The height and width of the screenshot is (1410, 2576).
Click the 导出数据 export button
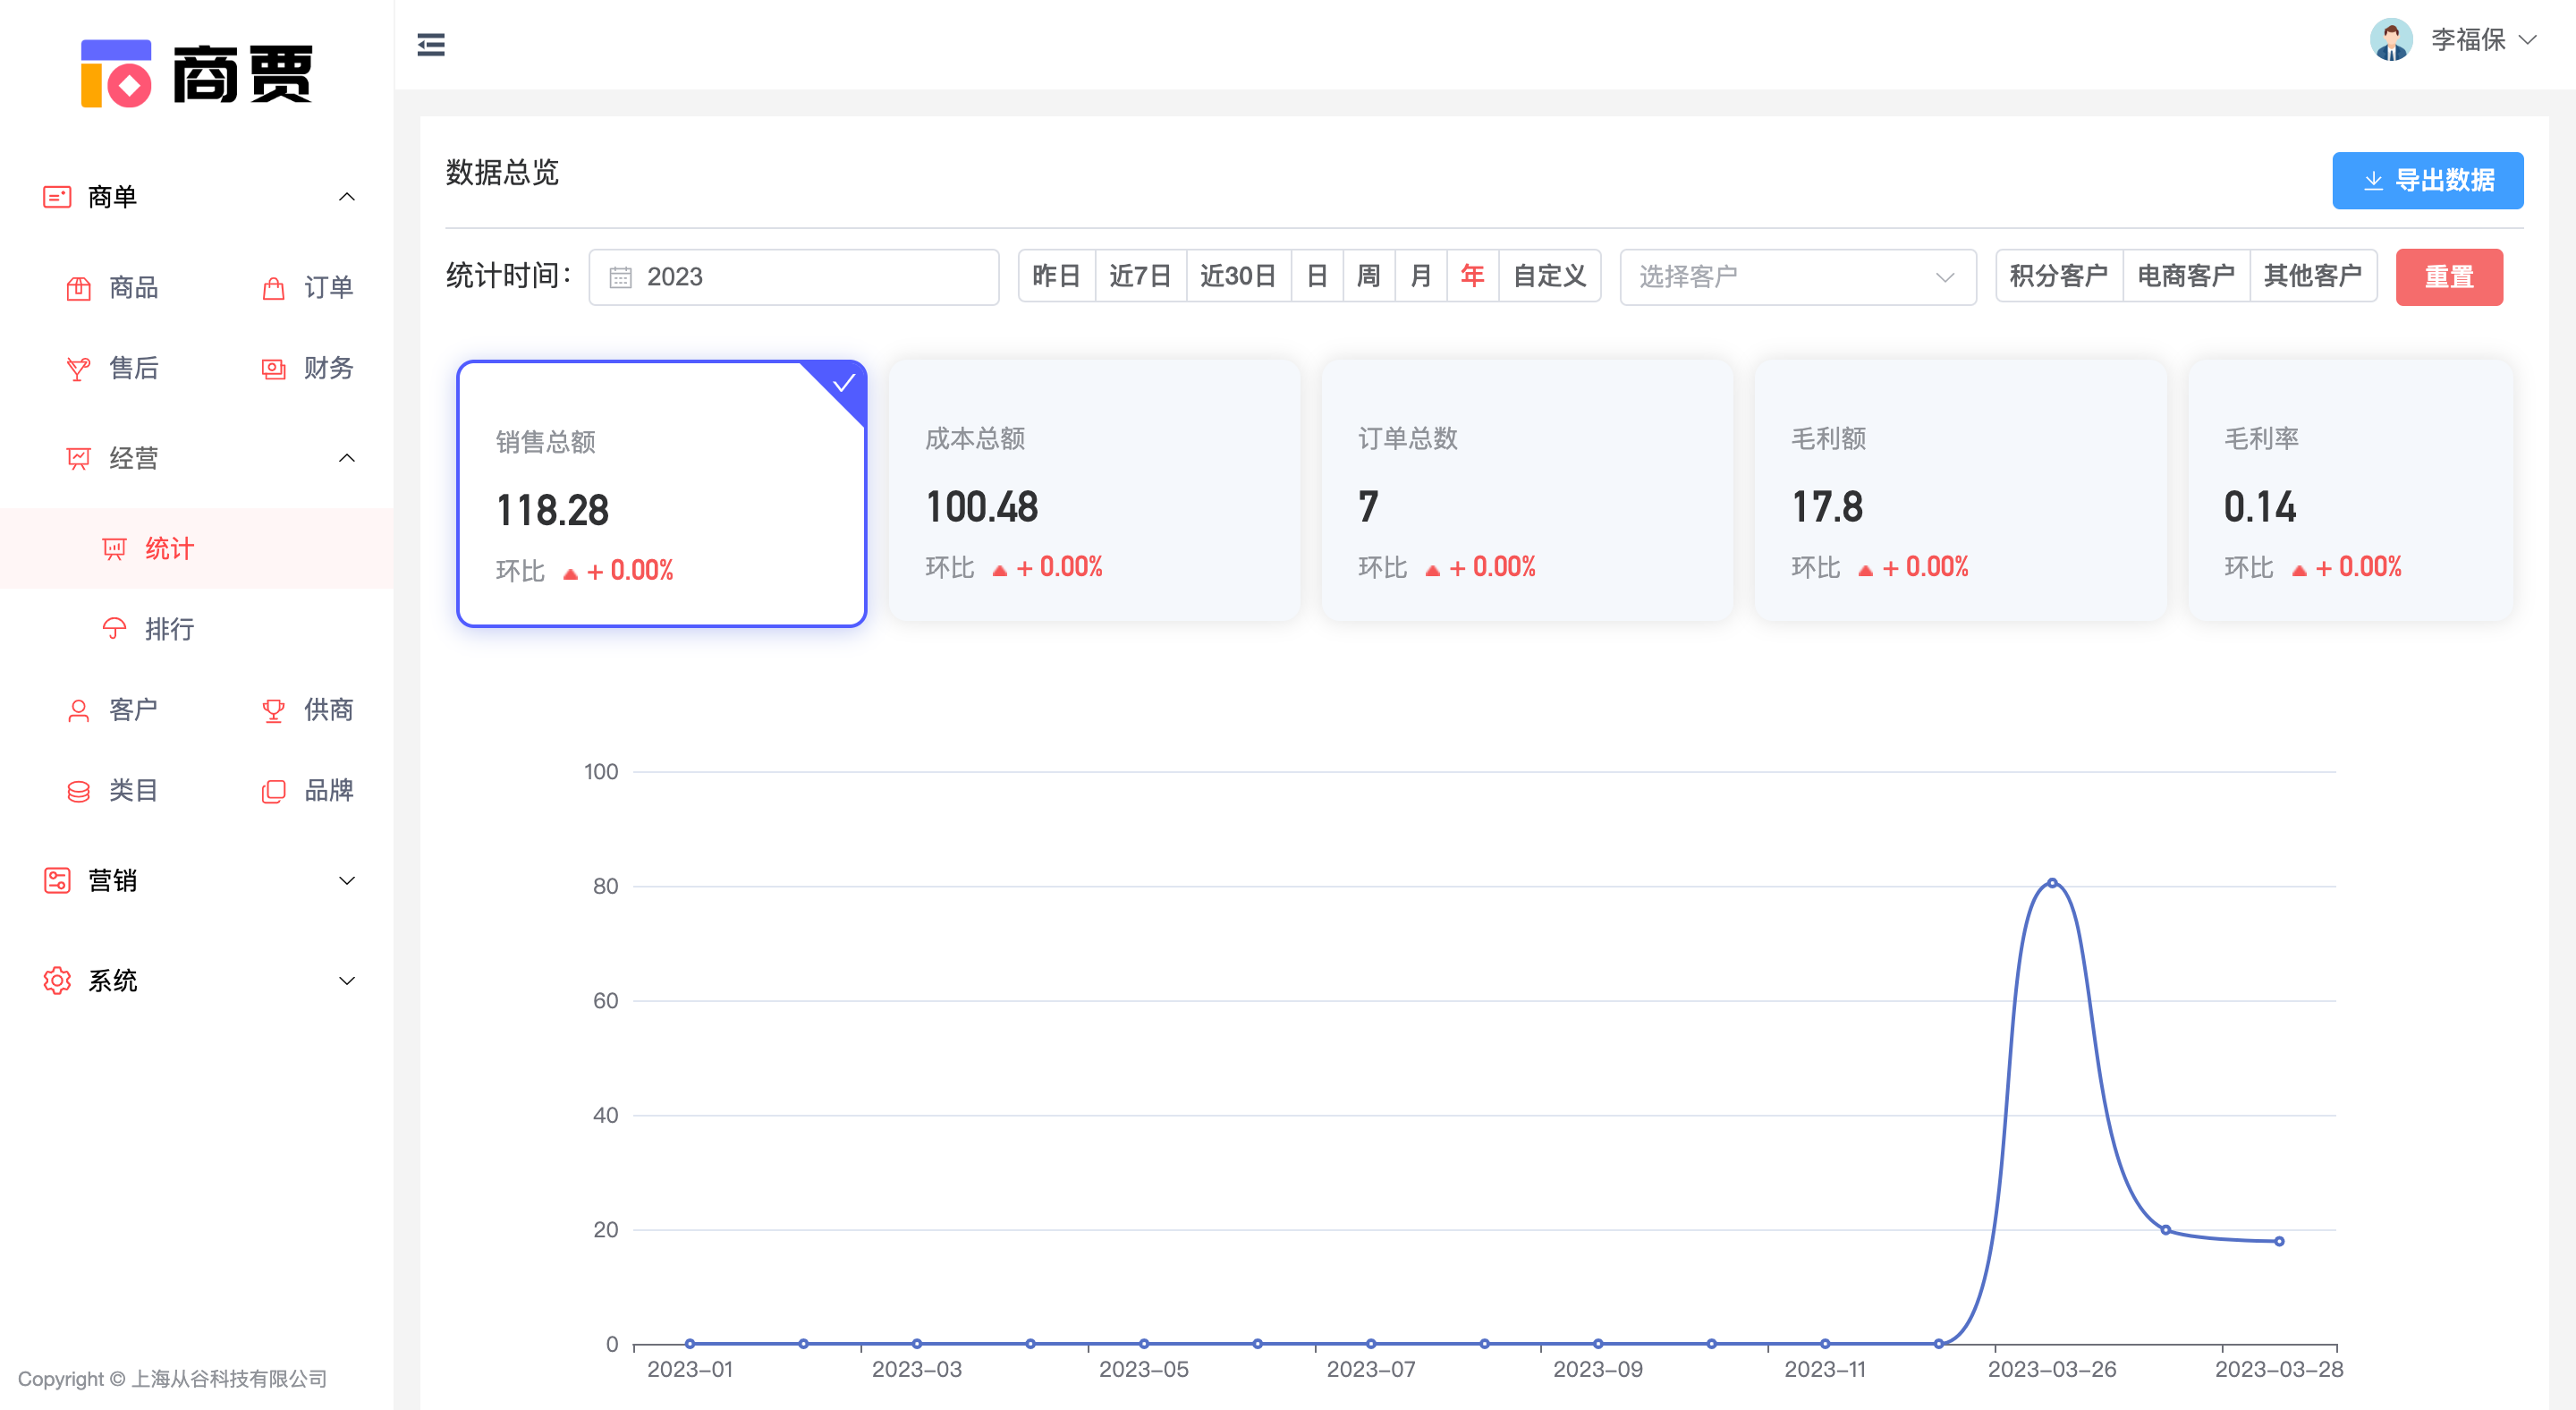(x=2427, y=181)
